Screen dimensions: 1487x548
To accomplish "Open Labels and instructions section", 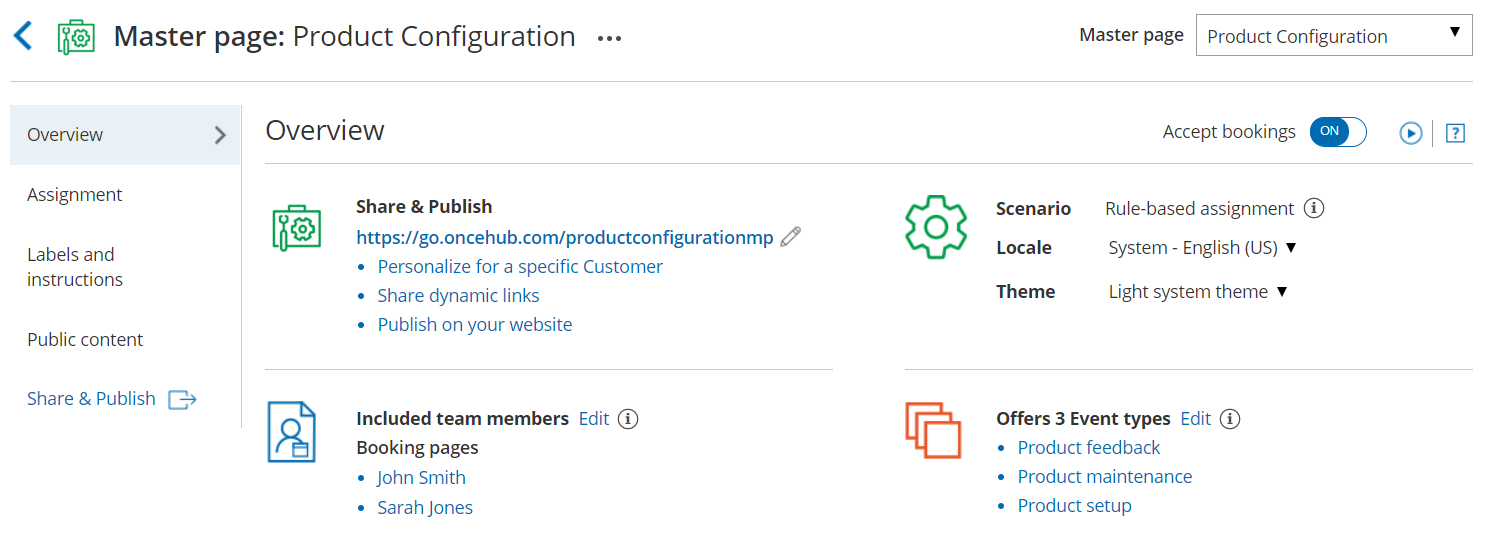I will click(75, 267).
